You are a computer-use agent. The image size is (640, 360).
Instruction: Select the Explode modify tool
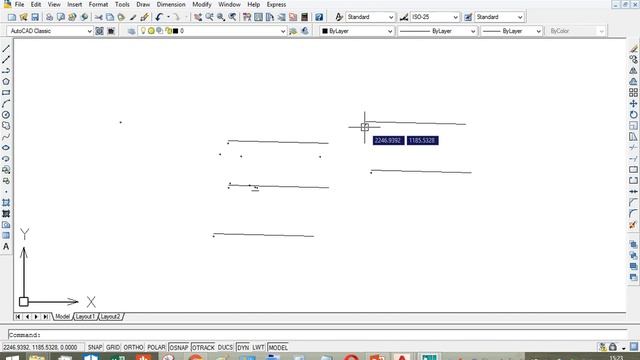[x=633, y=224]
